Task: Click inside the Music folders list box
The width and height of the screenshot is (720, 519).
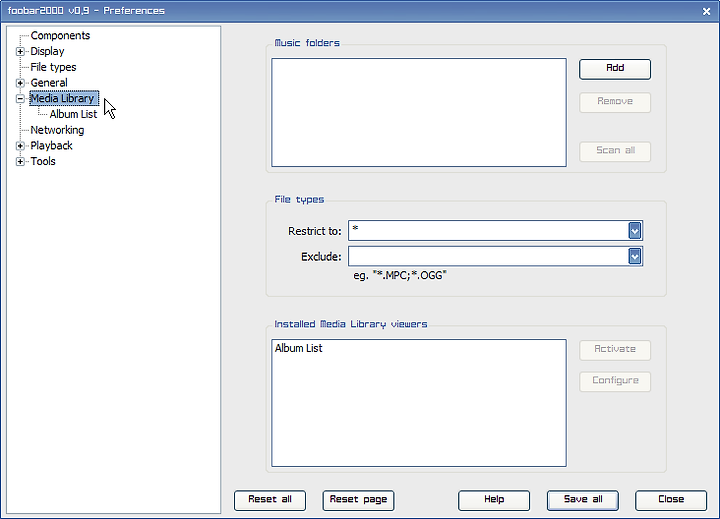Action: pos(419,113)
